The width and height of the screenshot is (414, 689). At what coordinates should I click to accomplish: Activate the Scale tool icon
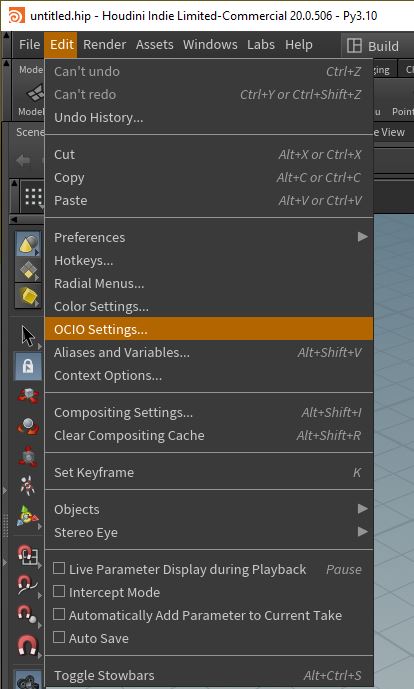(x=28, y=456)
